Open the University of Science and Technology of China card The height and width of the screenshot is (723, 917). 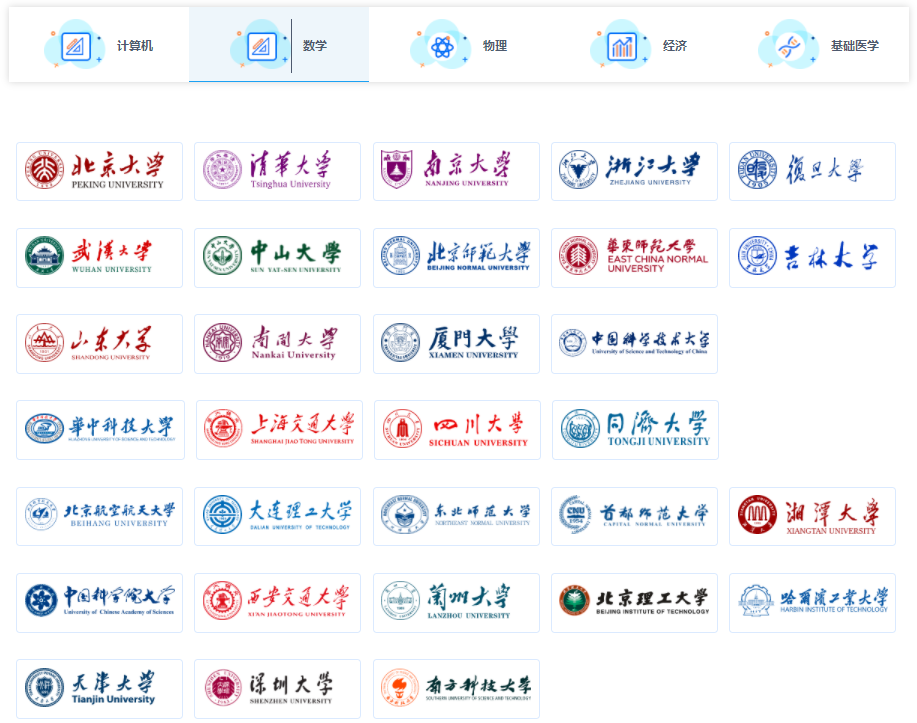634,344
